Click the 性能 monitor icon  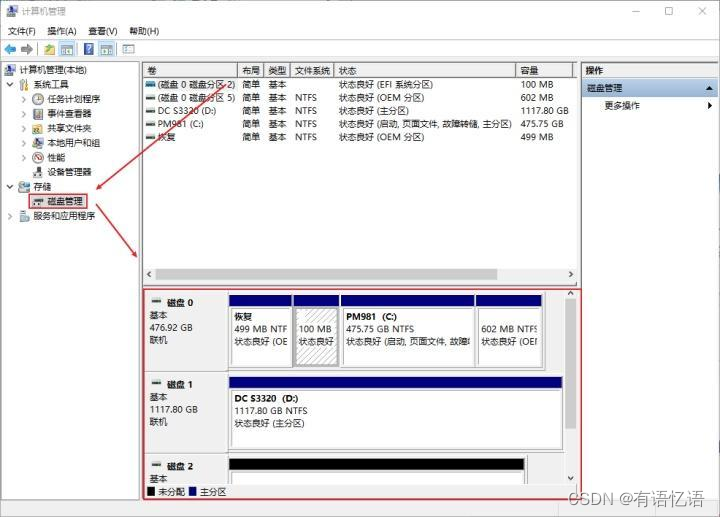38,157
